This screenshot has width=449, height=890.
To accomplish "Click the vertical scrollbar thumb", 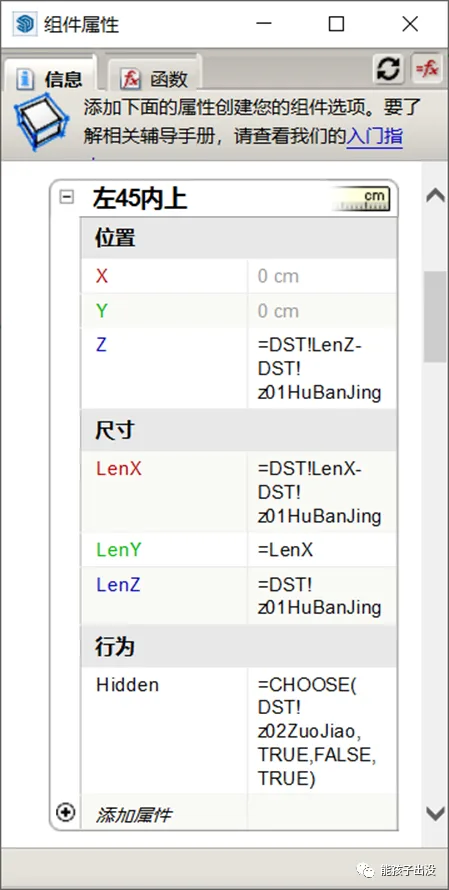I will coord(435,317).
